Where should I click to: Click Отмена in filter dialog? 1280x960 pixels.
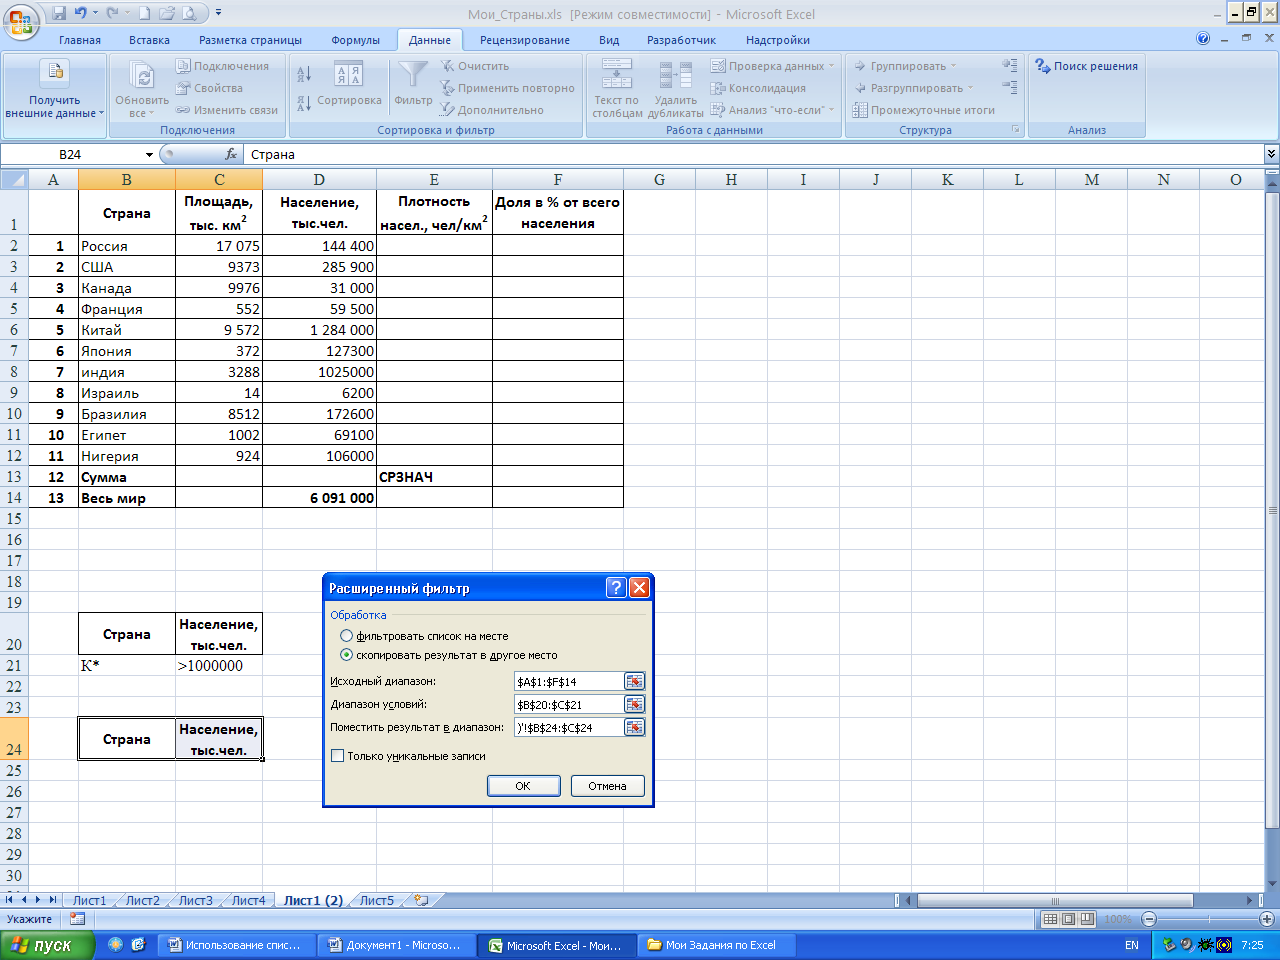click(x=607, y=786)
